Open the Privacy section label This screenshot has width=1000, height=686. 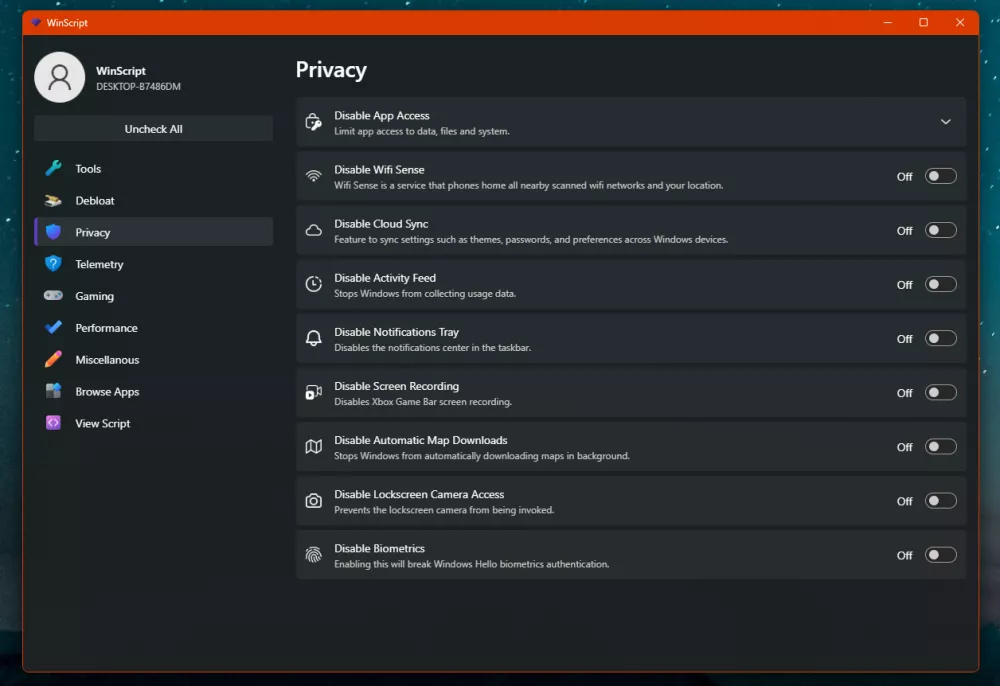click(93, 233)
